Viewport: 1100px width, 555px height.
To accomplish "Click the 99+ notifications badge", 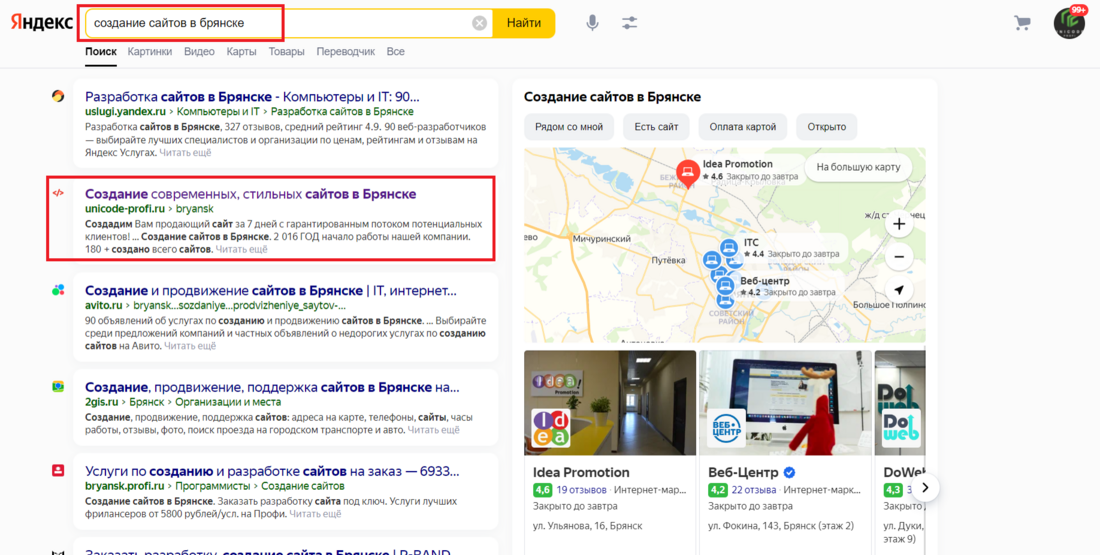I will [x=1078, y=11].
